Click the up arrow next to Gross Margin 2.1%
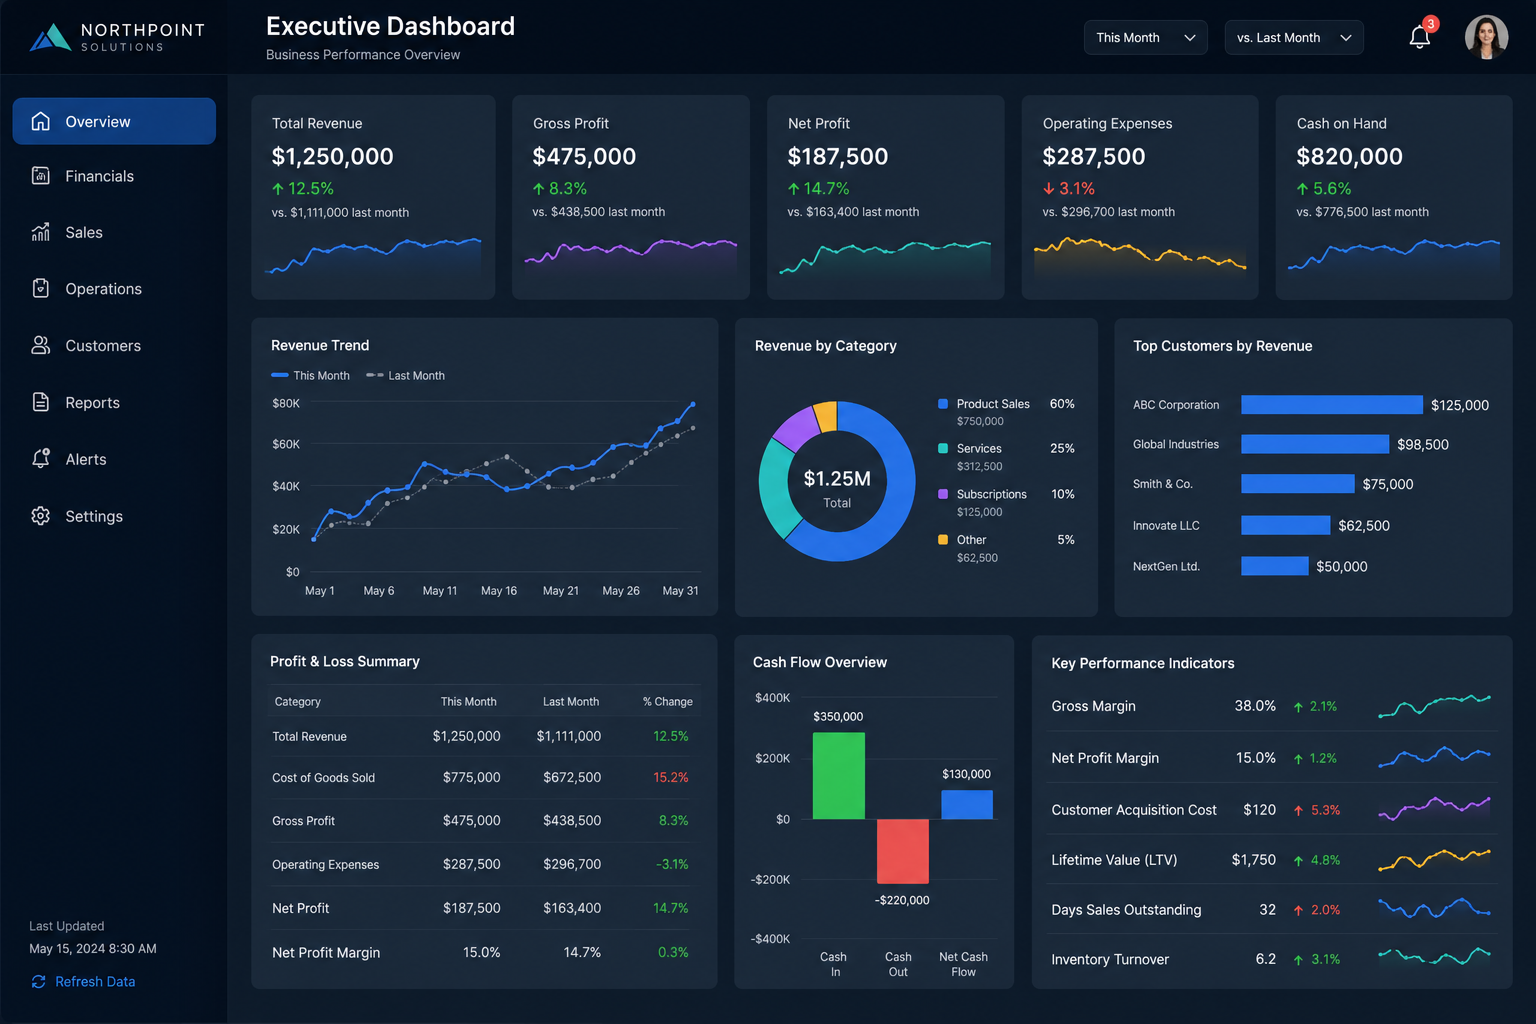Viewport: 1536px width, 1024px height. 1298,707
